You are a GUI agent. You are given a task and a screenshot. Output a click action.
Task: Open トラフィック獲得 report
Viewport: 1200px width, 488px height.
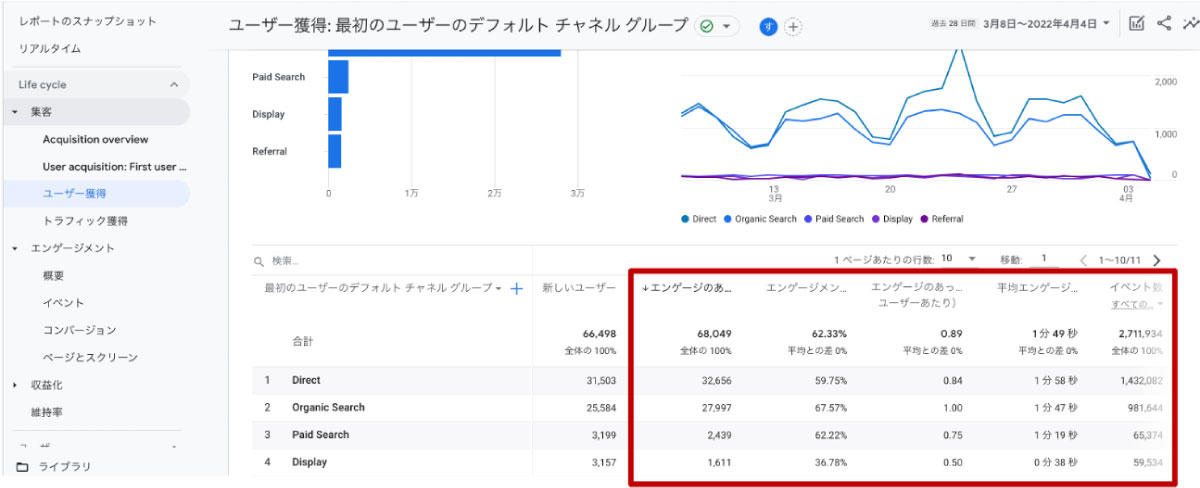pos(85,220)
